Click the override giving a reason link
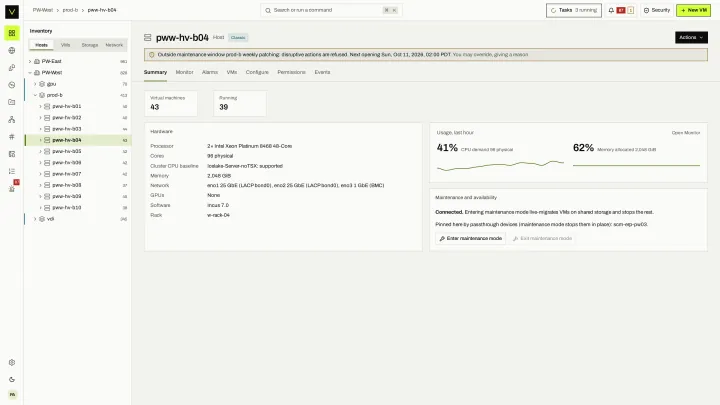This screenshot has height=405, width=720. click(x=490, y=55)
